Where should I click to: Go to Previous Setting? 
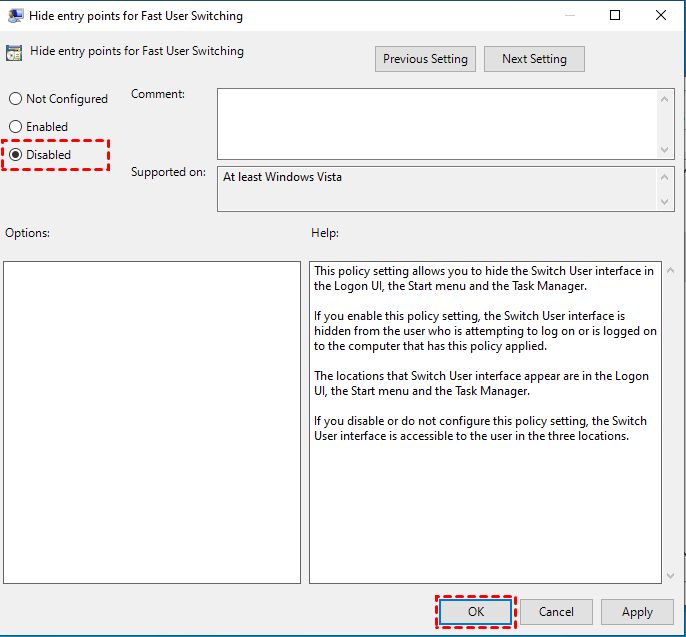pyautogui.click(x=425, y=59)
